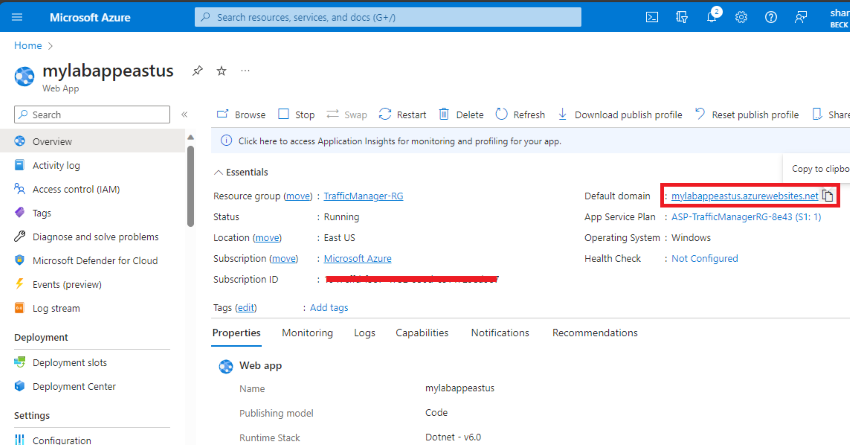Viewport: 850px width, 445px height.
Task: Open Microsoft Azure subscription link
Action: click(x=357, y=259)
